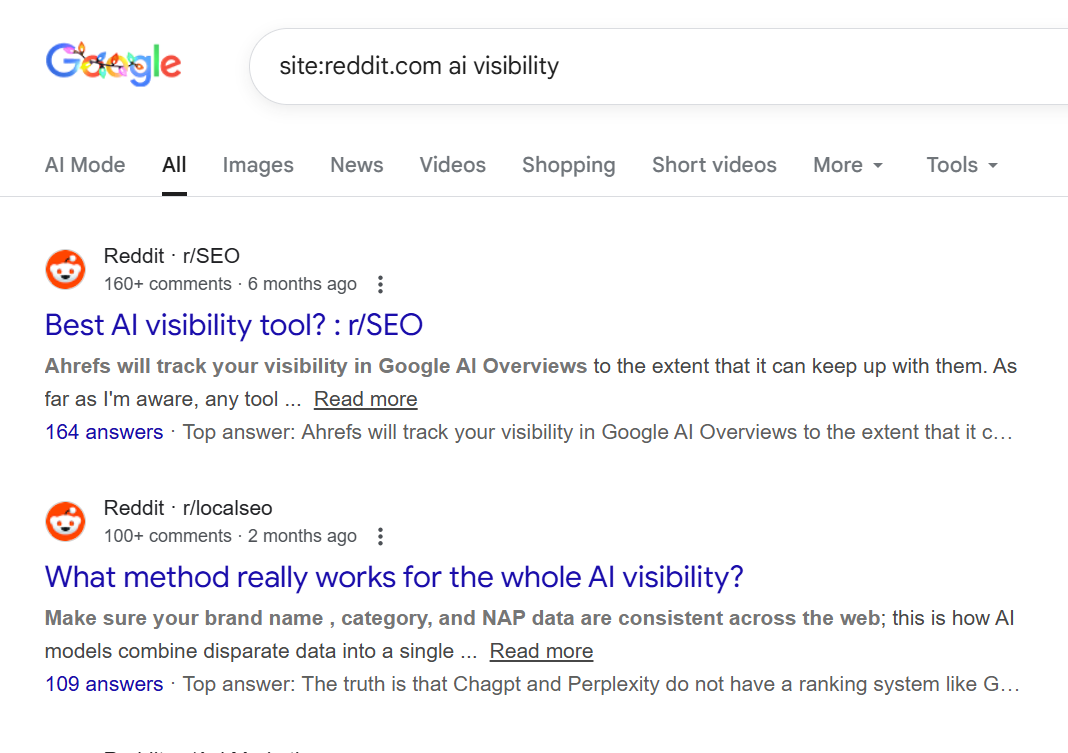Click the Reddit avatar icon on the r/localseo result

click(65, 521)
